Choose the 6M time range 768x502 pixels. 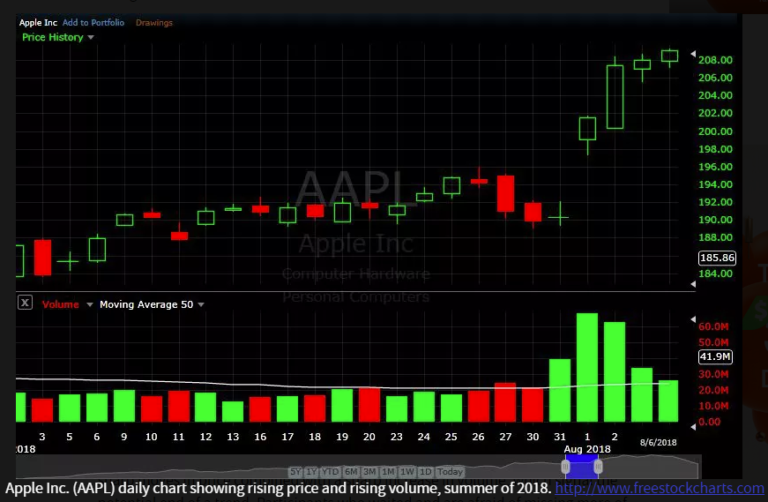point(353,471)
